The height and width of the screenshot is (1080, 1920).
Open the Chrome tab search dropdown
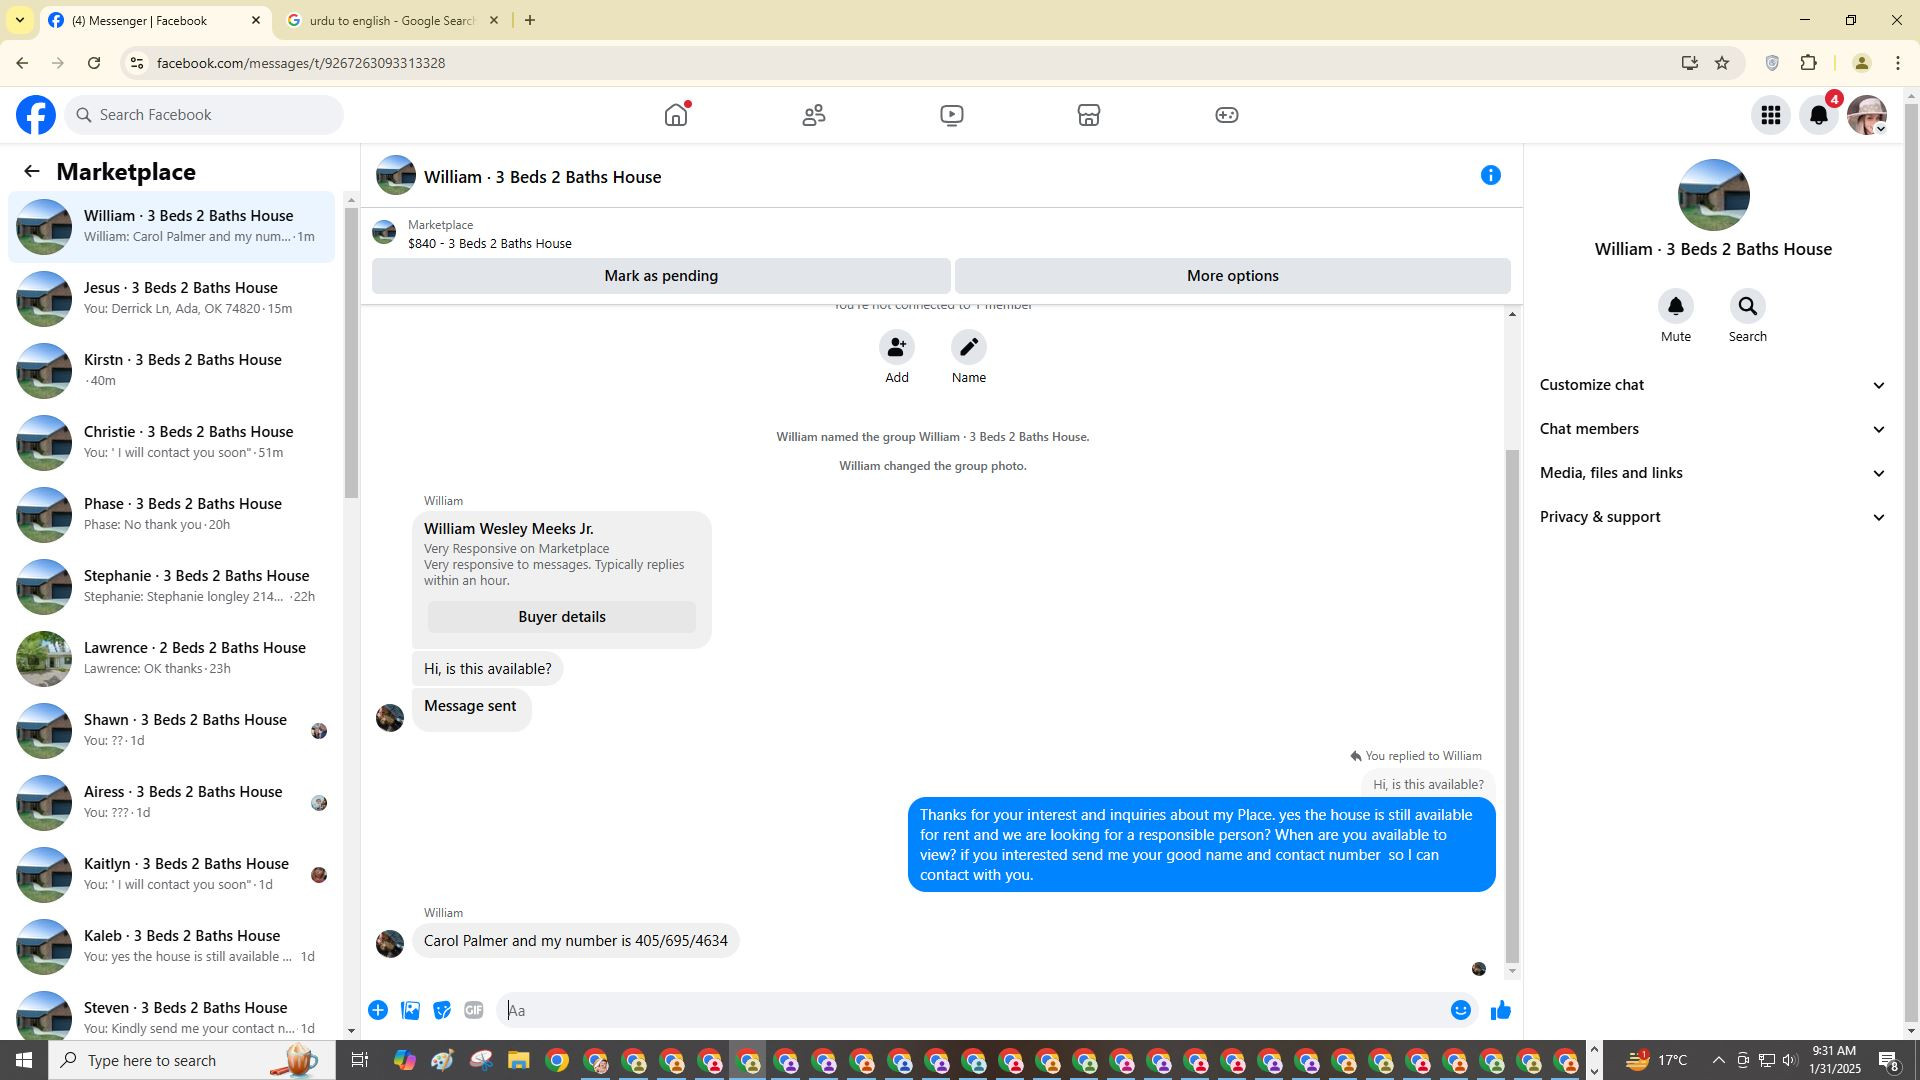20,20
